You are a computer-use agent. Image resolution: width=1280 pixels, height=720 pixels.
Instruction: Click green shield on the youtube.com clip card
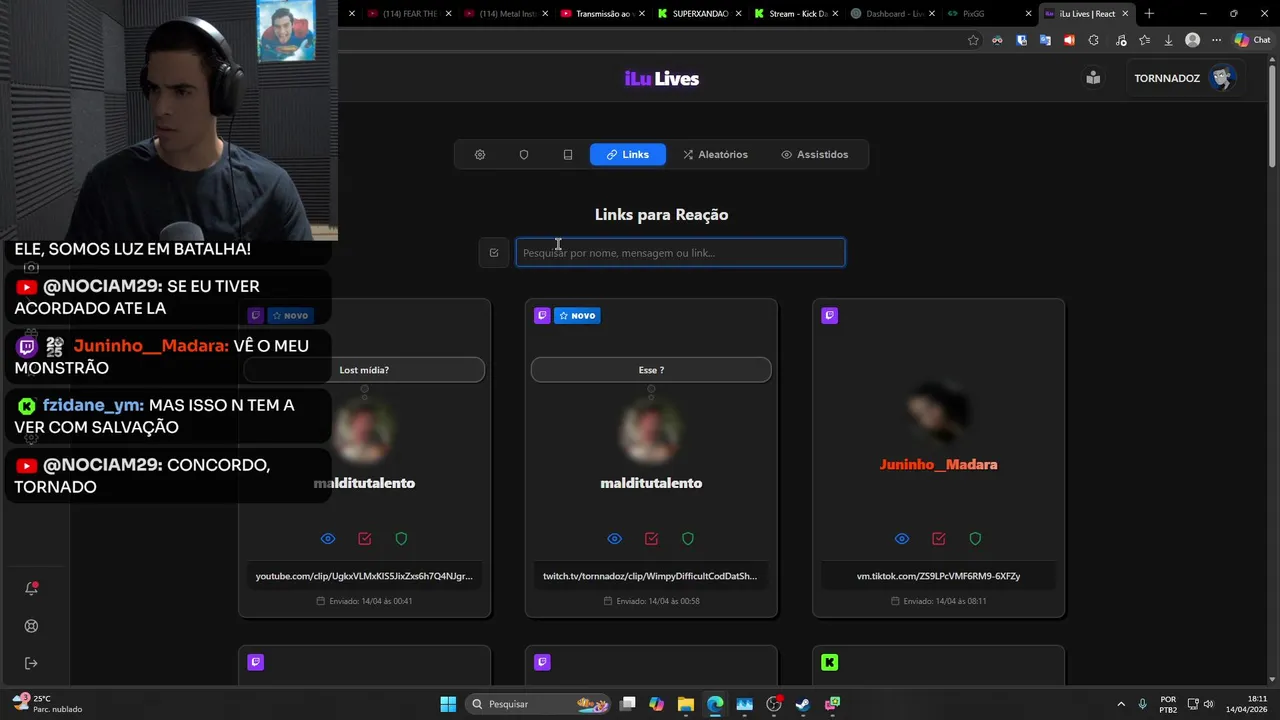[401, 539]
